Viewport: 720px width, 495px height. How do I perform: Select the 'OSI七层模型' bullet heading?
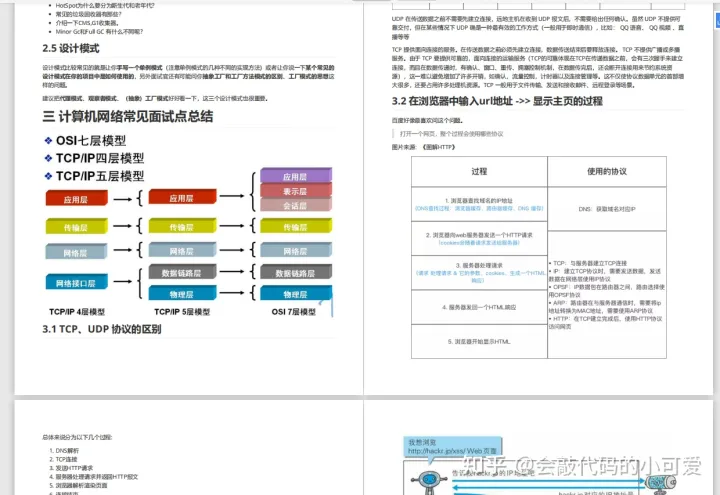pyautogui.click(x=91, y=141)
